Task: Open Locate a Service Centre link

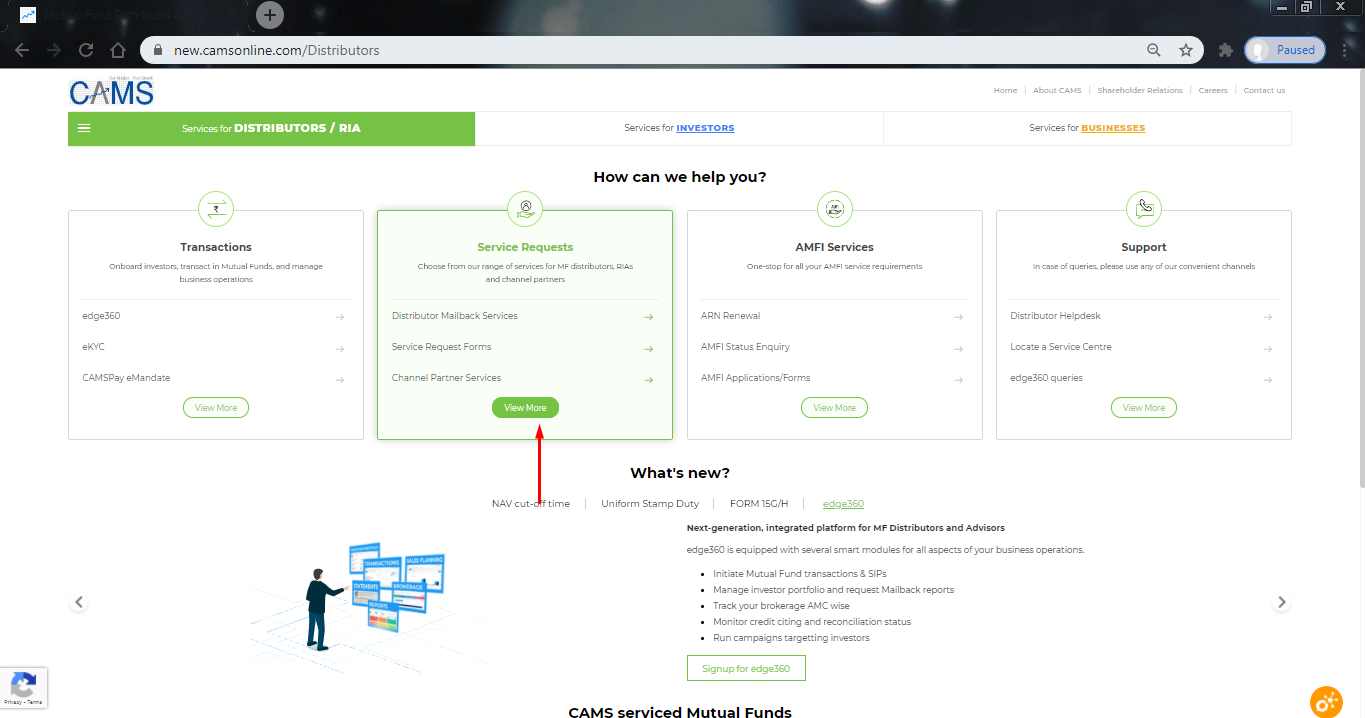Action: pyautogui.click(x=1061, y=347)
